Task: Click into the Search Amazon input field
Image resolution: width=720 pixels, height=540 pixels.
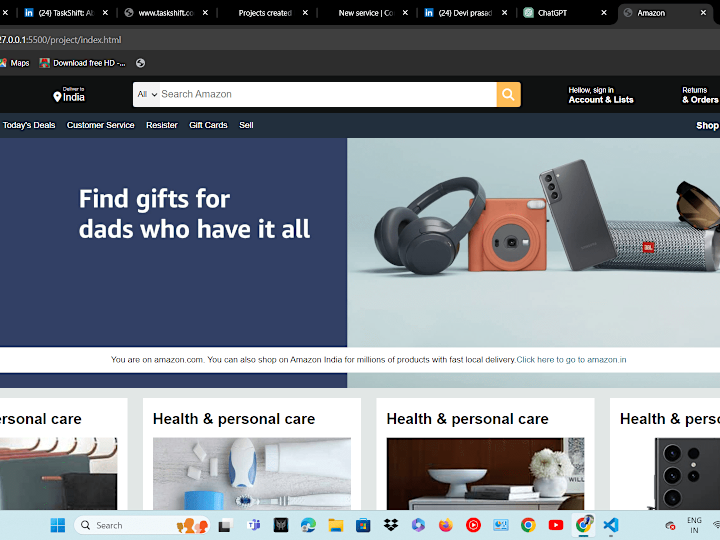Action: pos(328,94)
